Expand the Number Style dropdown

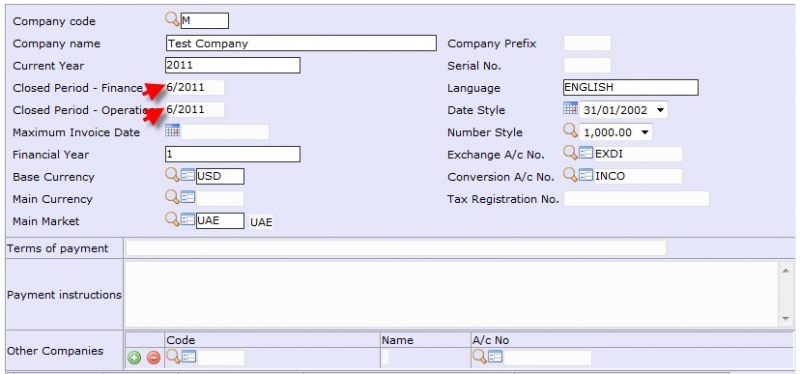(645, 133)
